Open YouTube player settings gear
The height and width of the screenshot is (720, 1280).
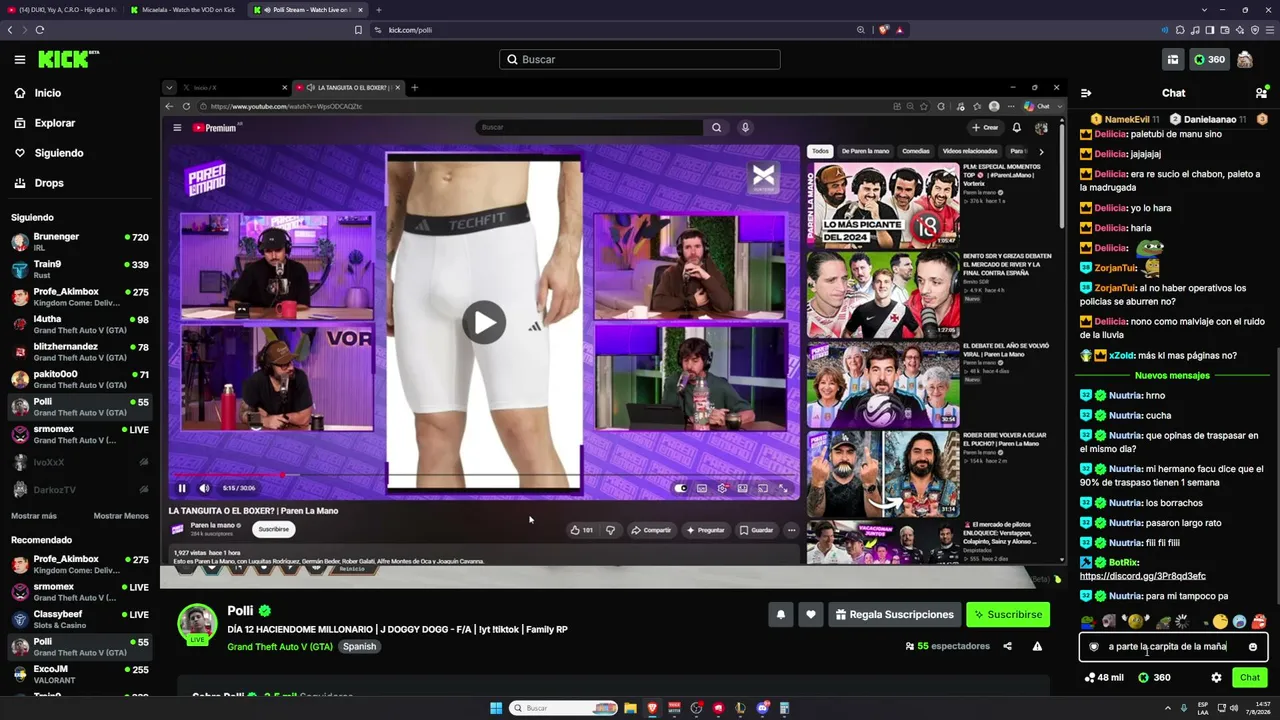tap(722, 488)
